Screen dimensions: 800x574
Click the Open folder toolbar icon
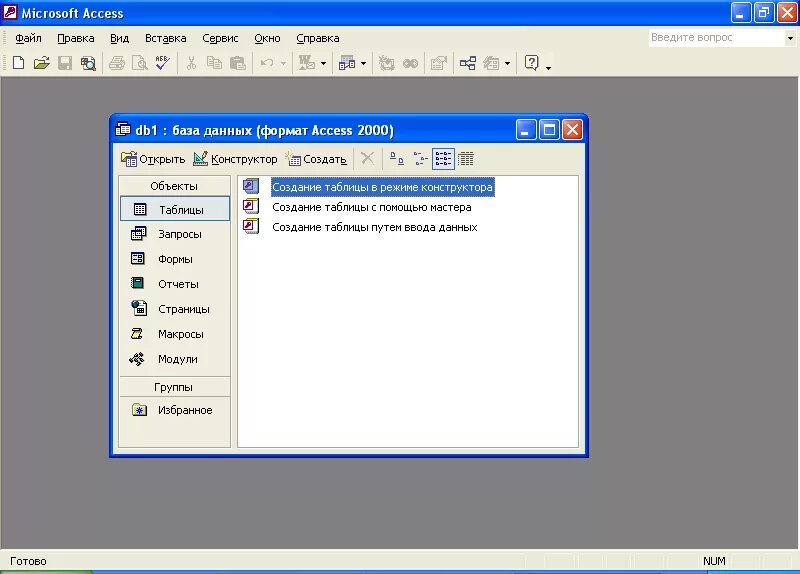[41, 63]
